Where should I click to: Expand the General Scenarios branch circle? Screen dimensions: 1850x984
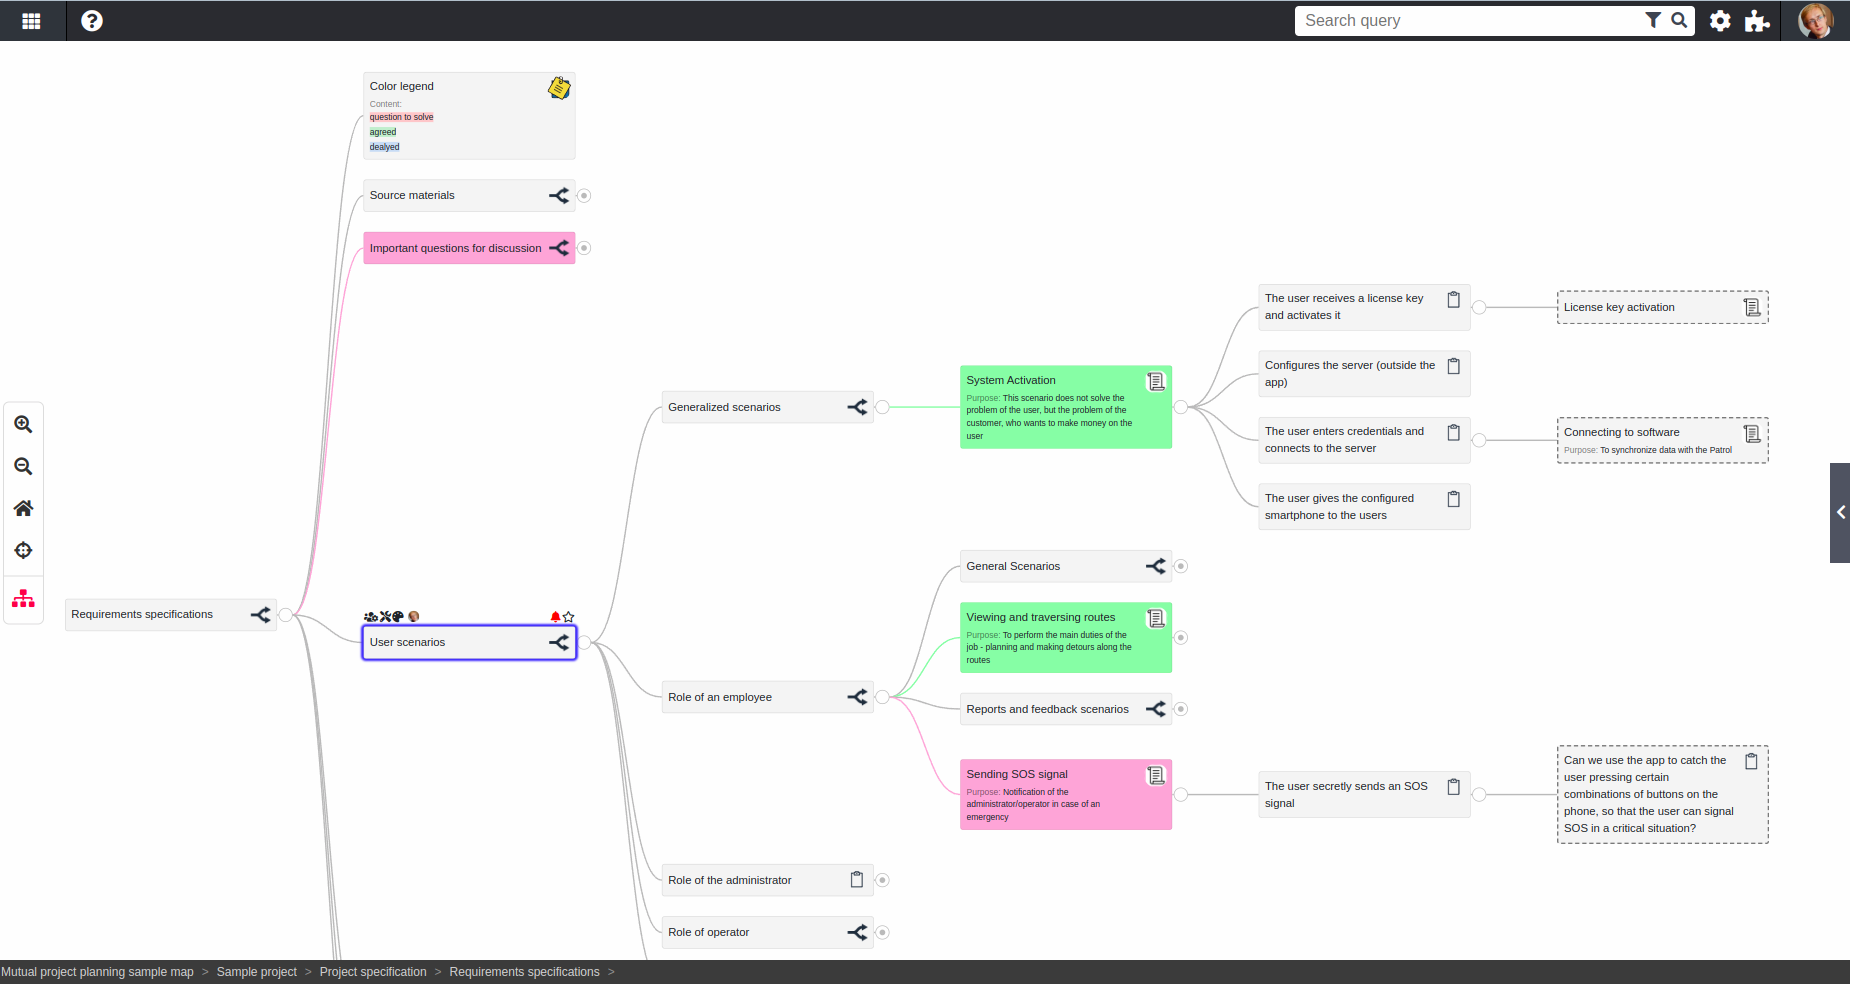(1181, 566)
